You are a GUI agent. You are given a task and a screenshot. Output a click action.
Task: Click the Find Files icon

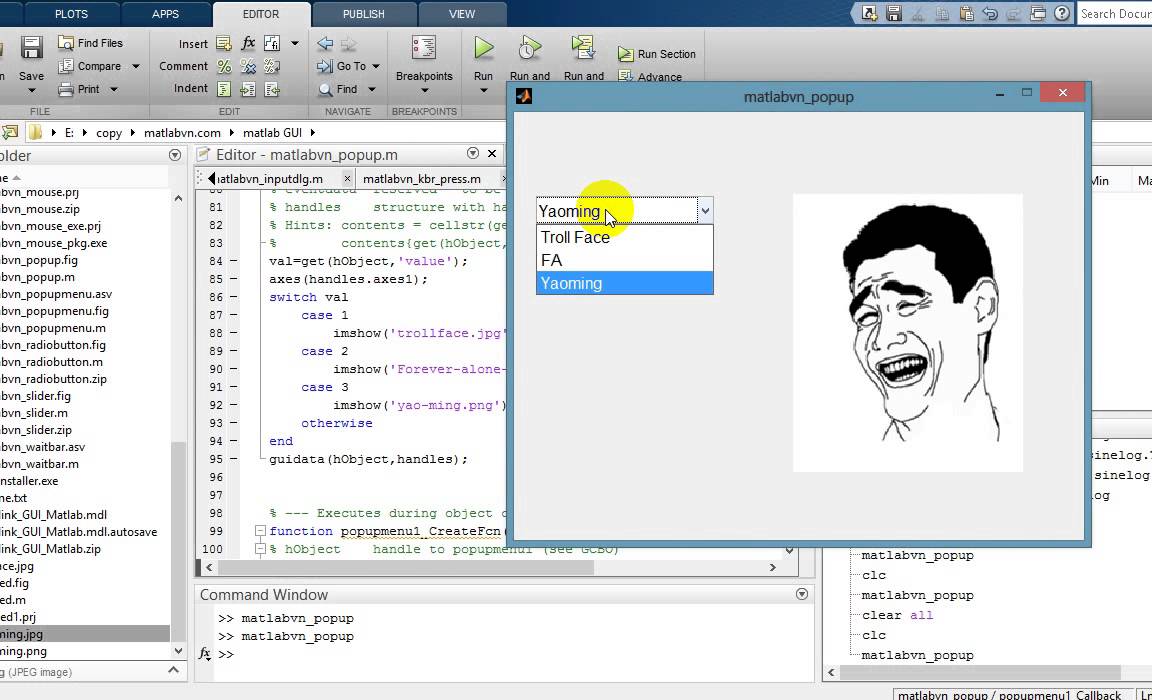tap(65, 43)
